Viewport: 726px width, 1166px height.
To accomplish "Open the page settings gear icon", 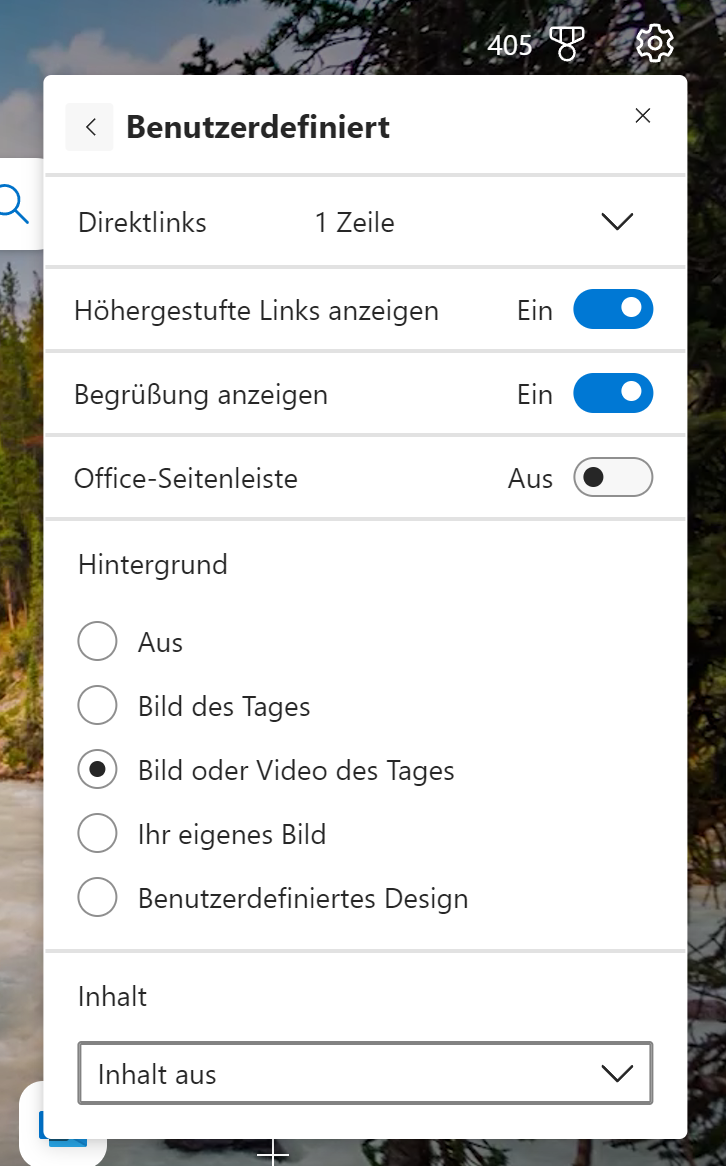I will tap(655, 43).
